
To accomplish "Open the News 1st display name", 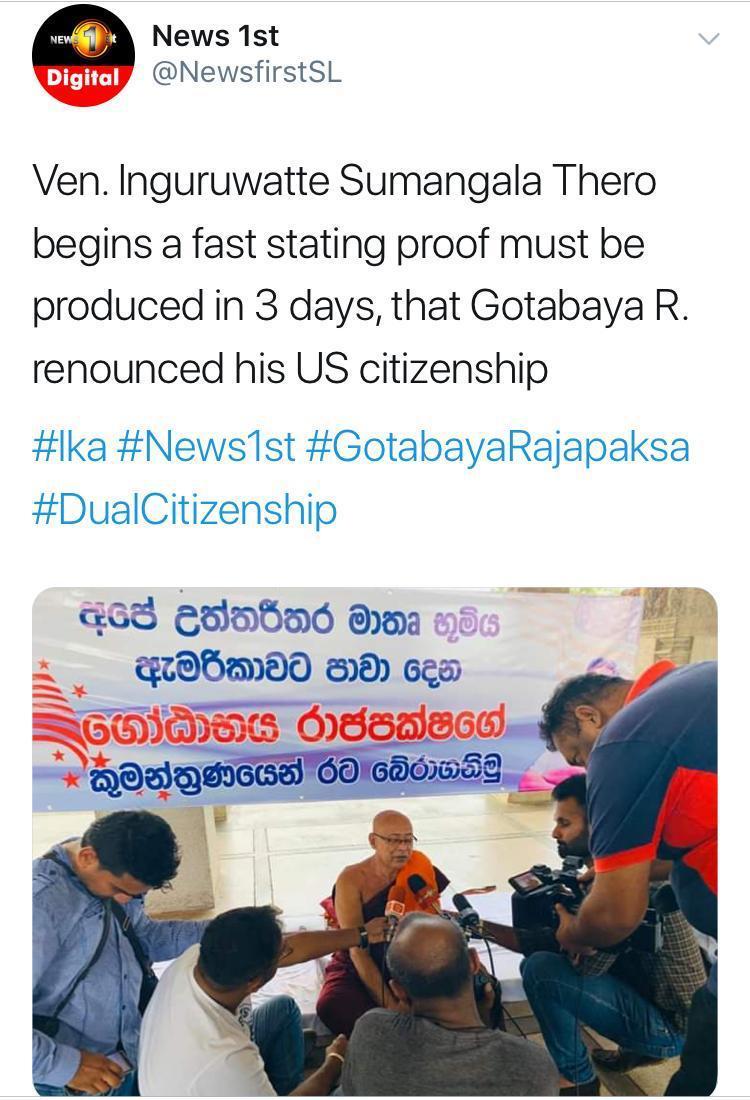I will (x=215, y=36).
